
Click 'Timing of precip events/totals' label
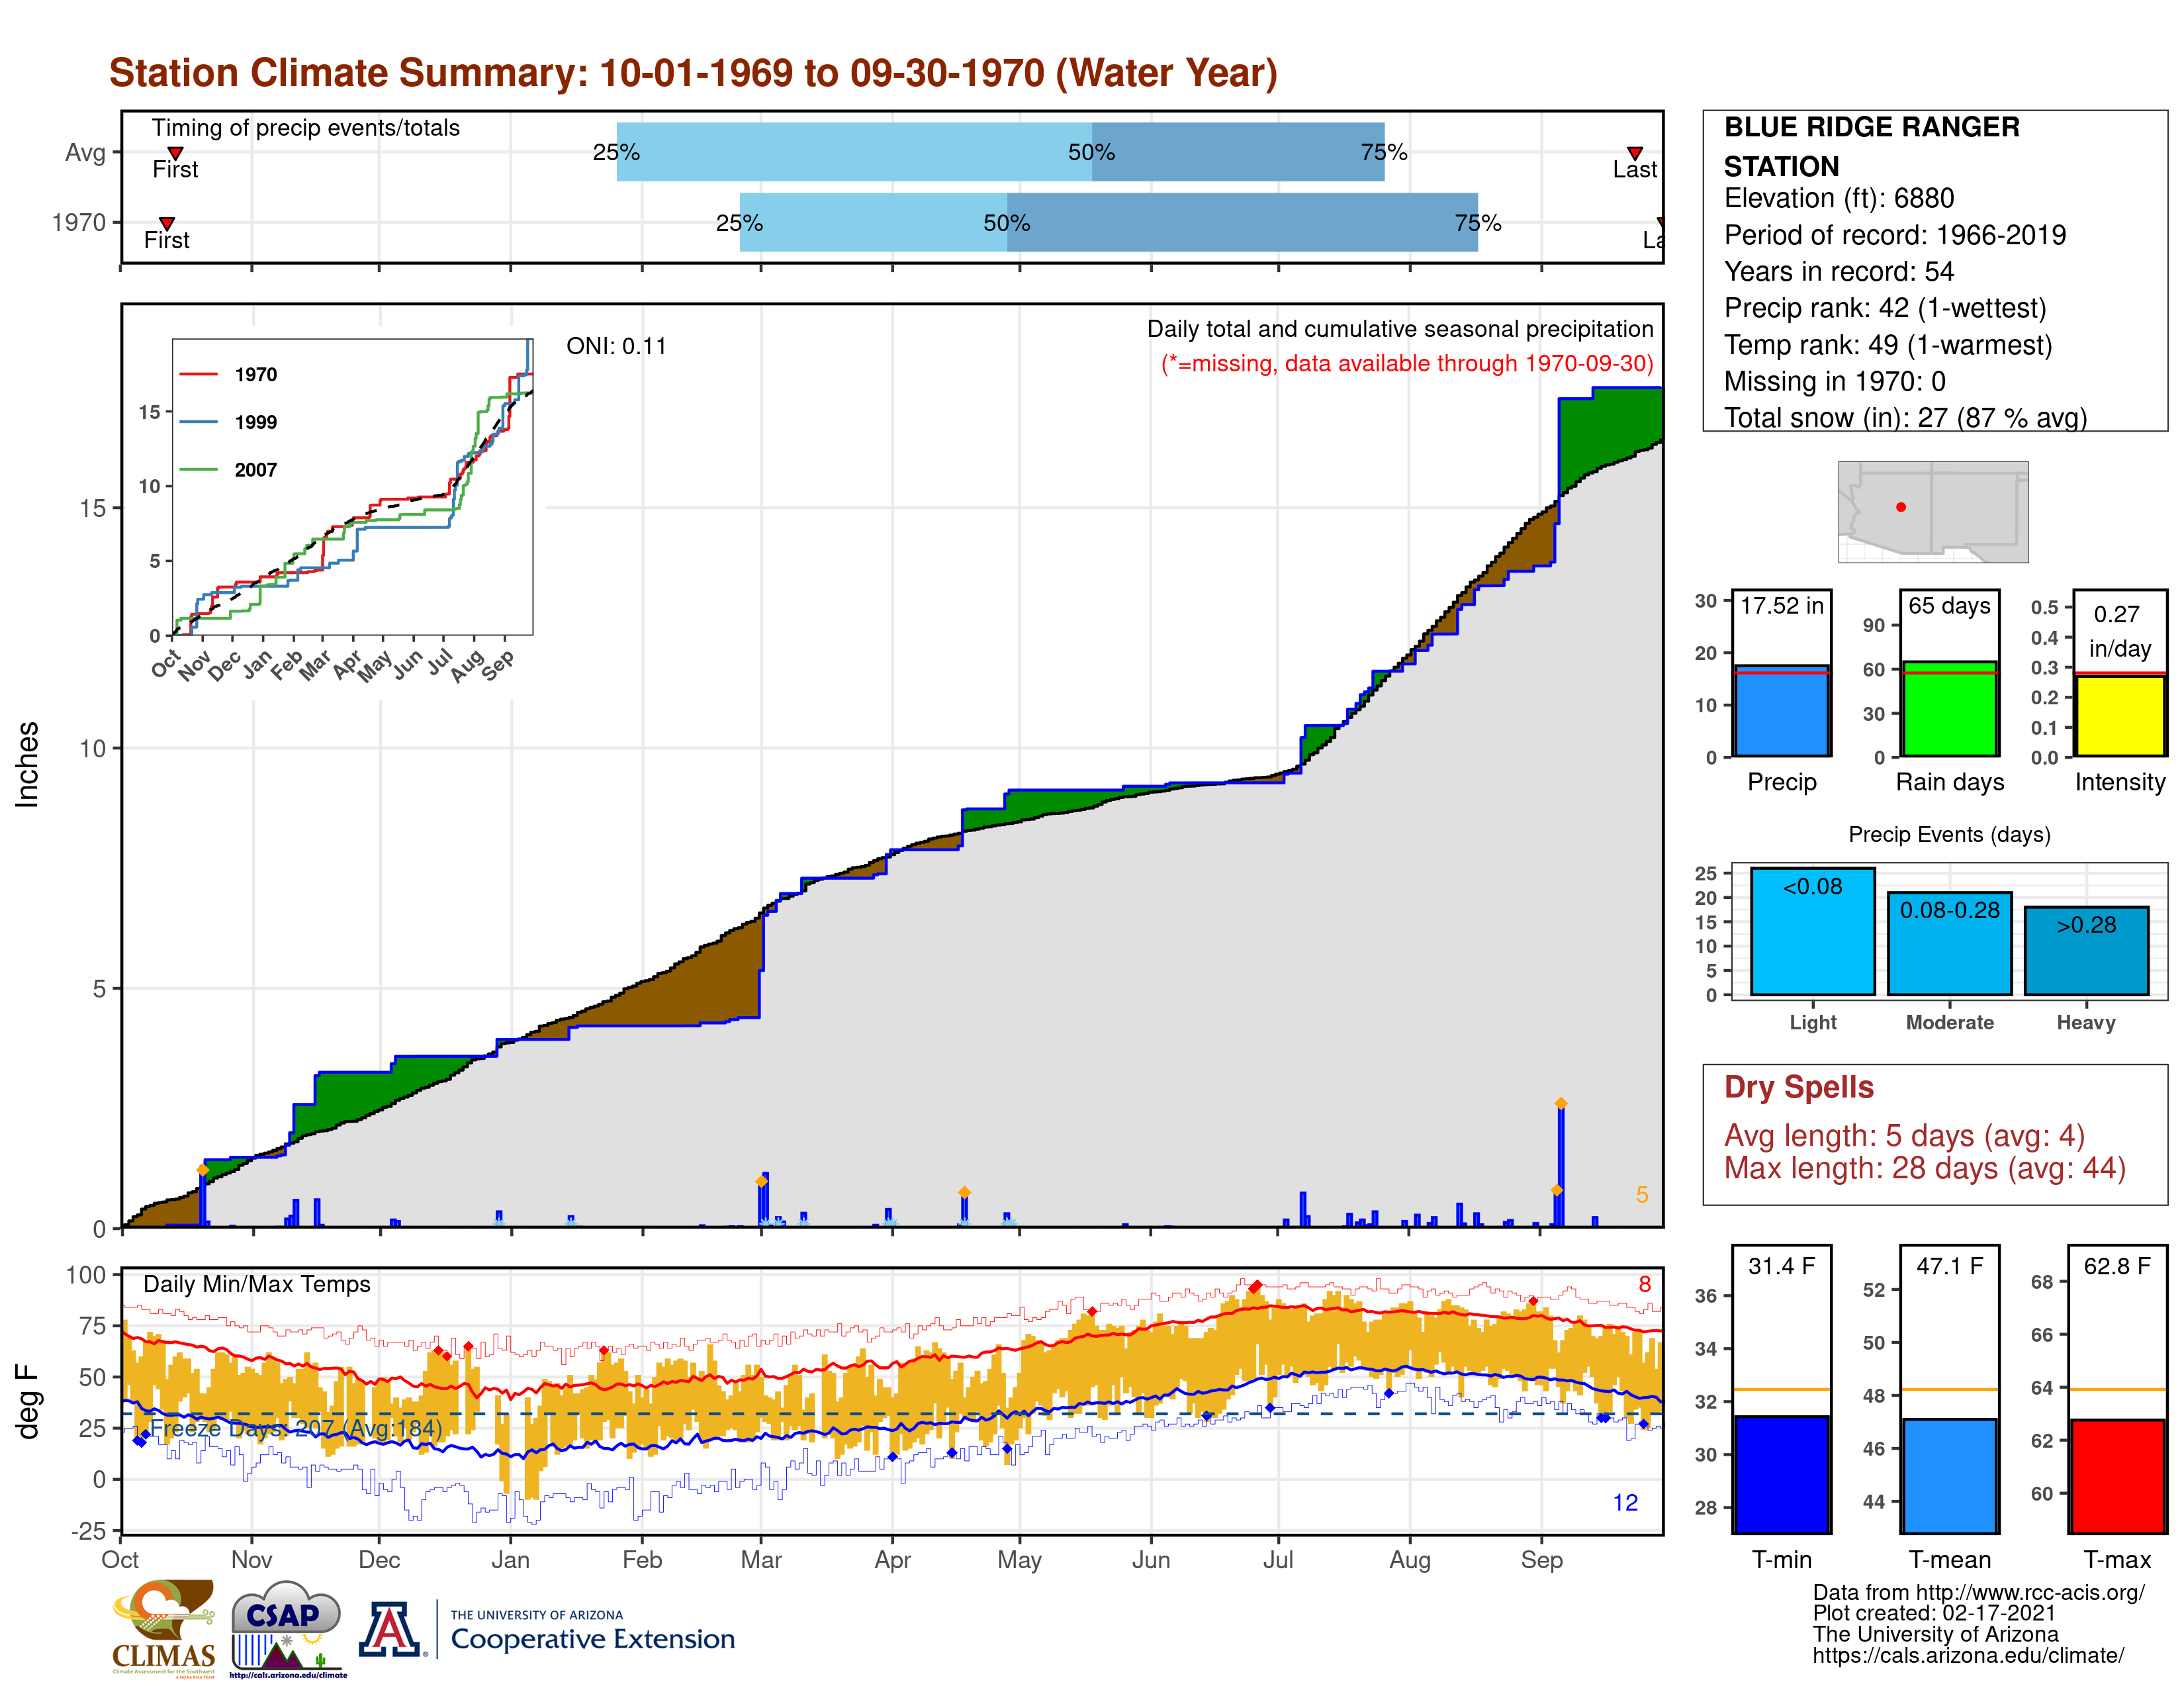(x=305, y=128)
